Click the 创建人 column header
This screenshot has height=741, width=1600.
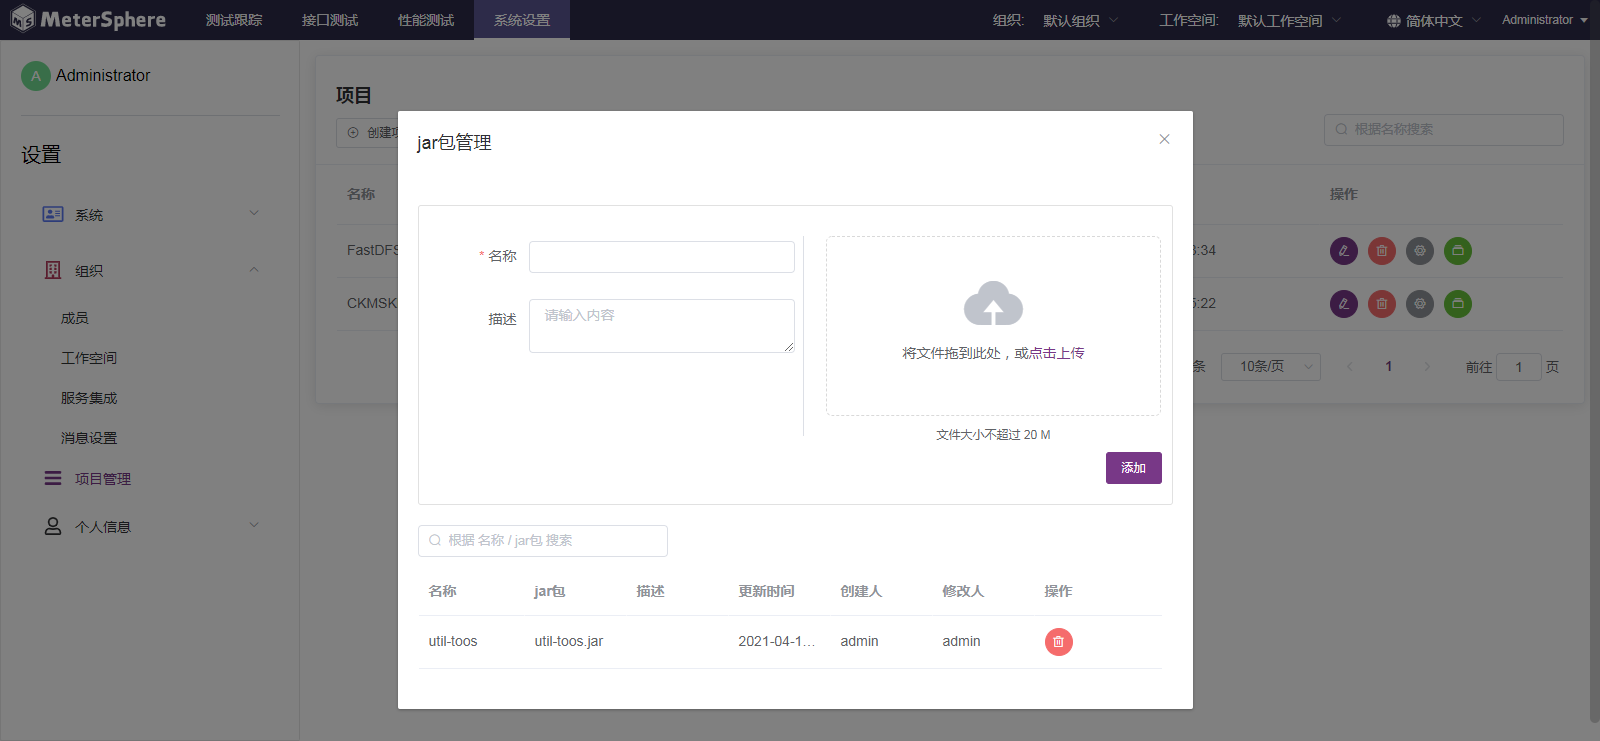(861, 591)
